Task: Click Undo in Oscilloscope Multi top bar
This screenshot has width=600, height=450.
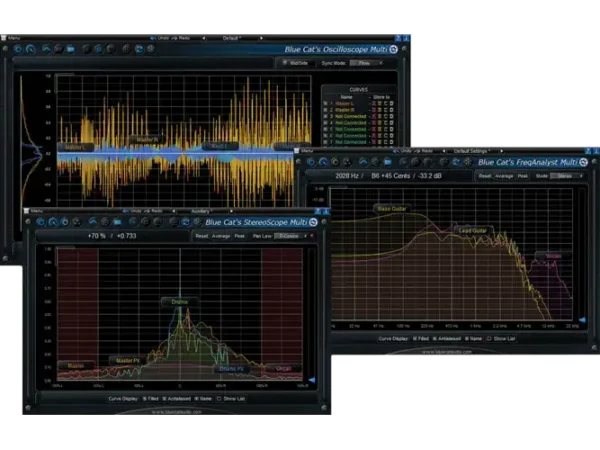Action: click(160, 38)
